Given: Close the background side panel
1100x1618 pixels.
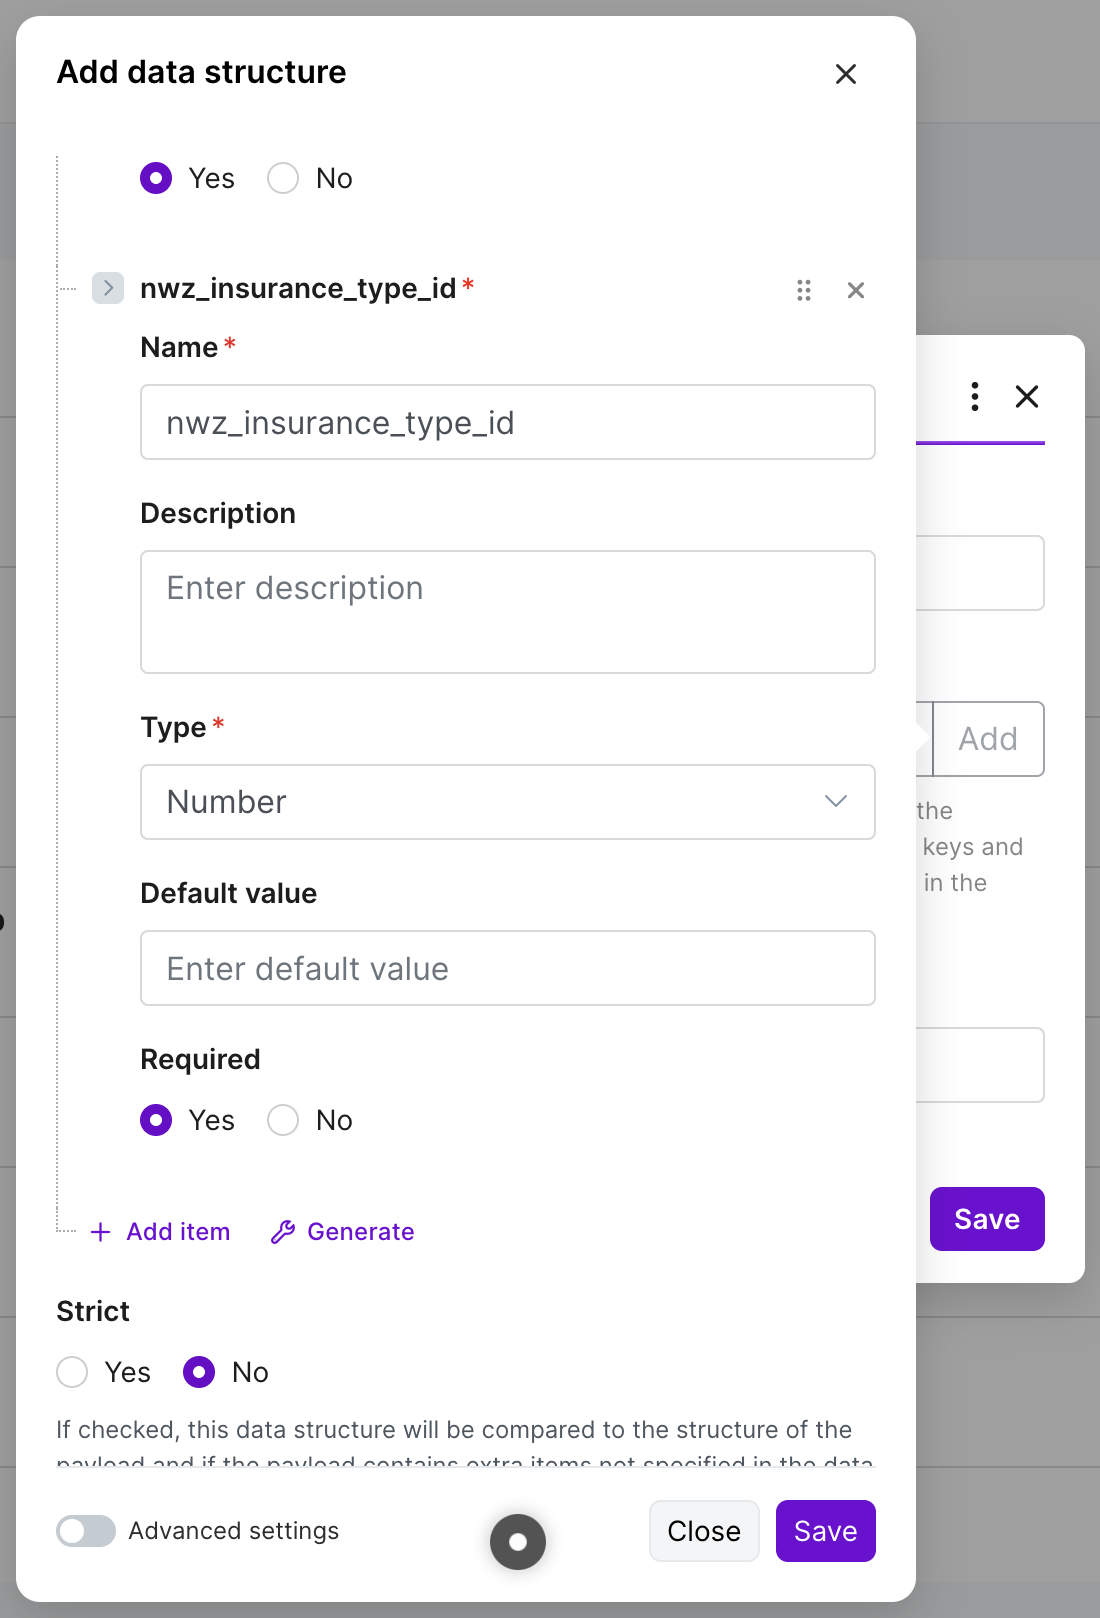Looking at the screenshot, I should (1027, 396).
